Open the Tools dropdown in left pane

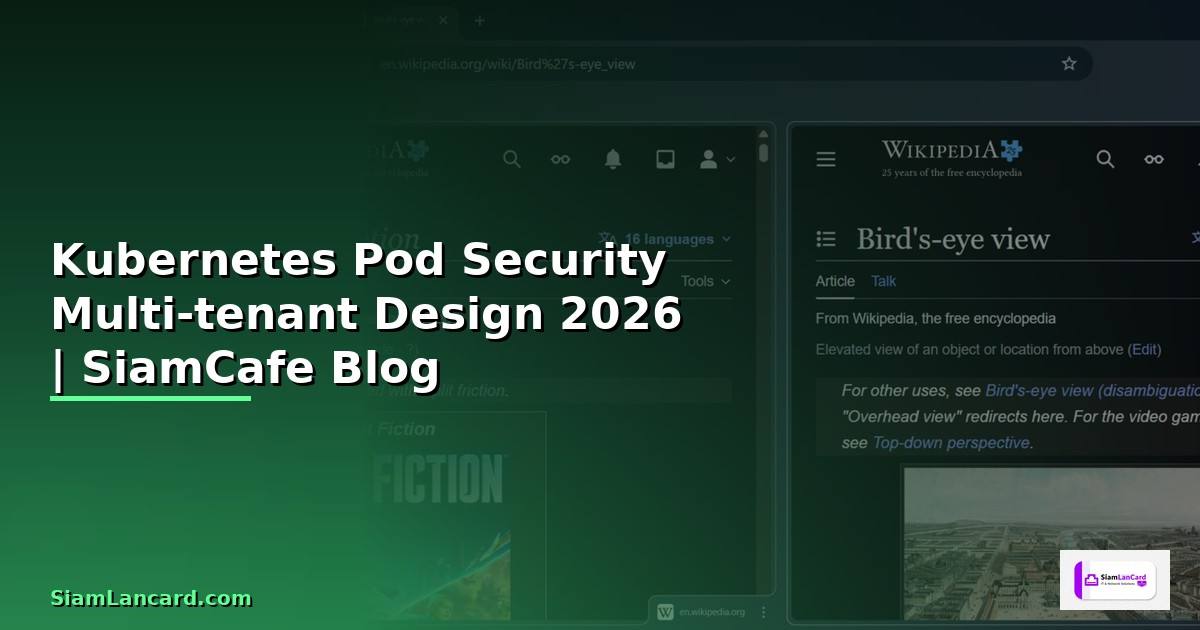(706, 281)
